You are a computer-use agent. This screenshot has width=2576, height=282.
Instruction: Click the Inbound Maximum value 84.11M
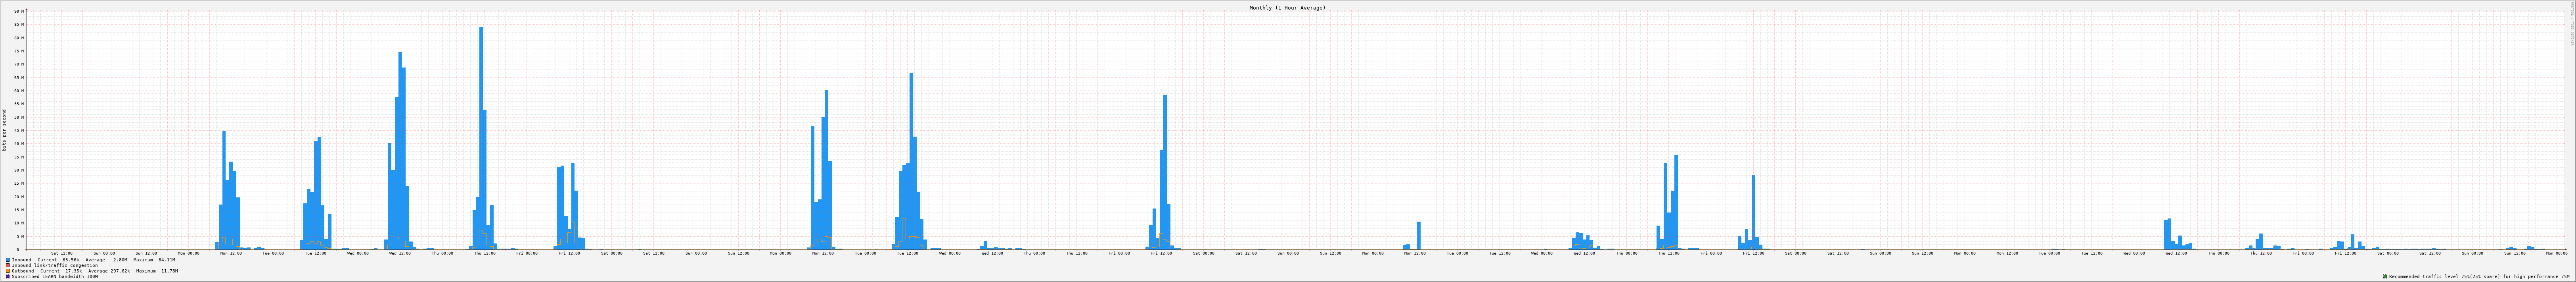(x=166, y=260)
